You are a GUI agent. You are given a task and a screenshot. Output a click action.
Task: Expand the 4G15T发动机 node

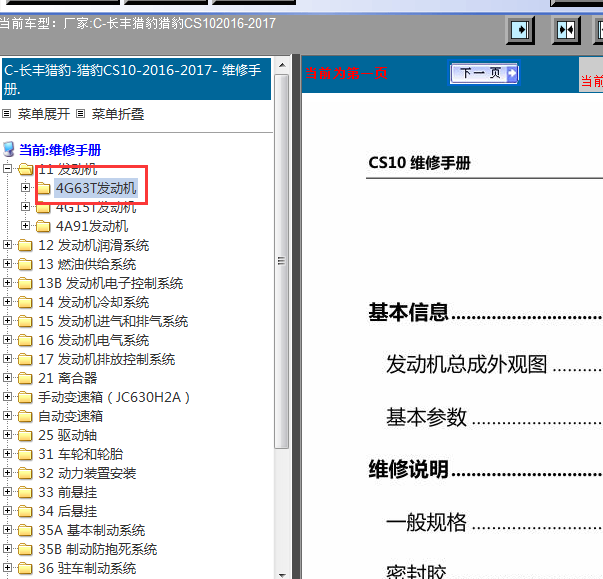point(25,207)
